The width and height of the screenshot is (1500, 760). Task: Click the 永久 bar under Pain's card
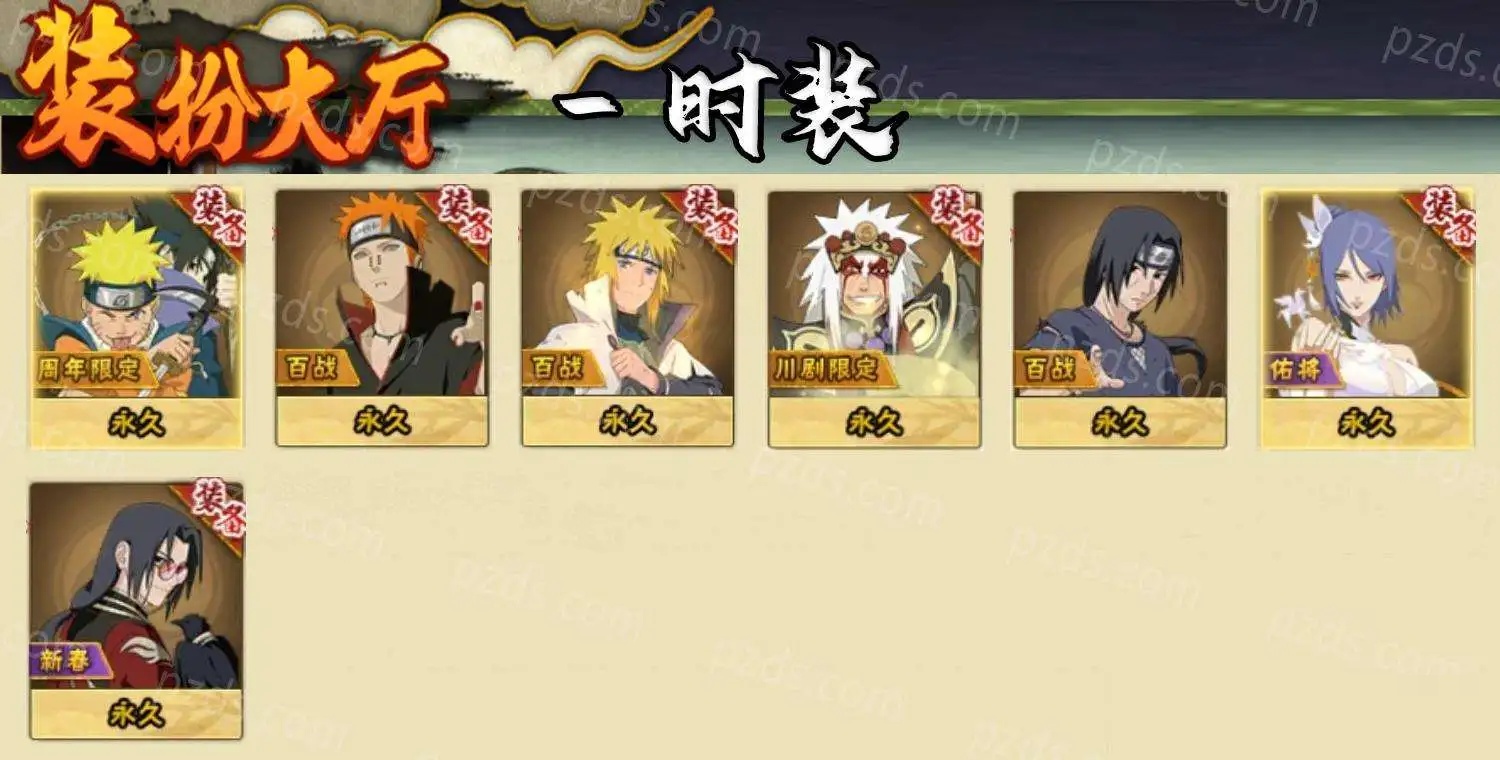(382, 422)
